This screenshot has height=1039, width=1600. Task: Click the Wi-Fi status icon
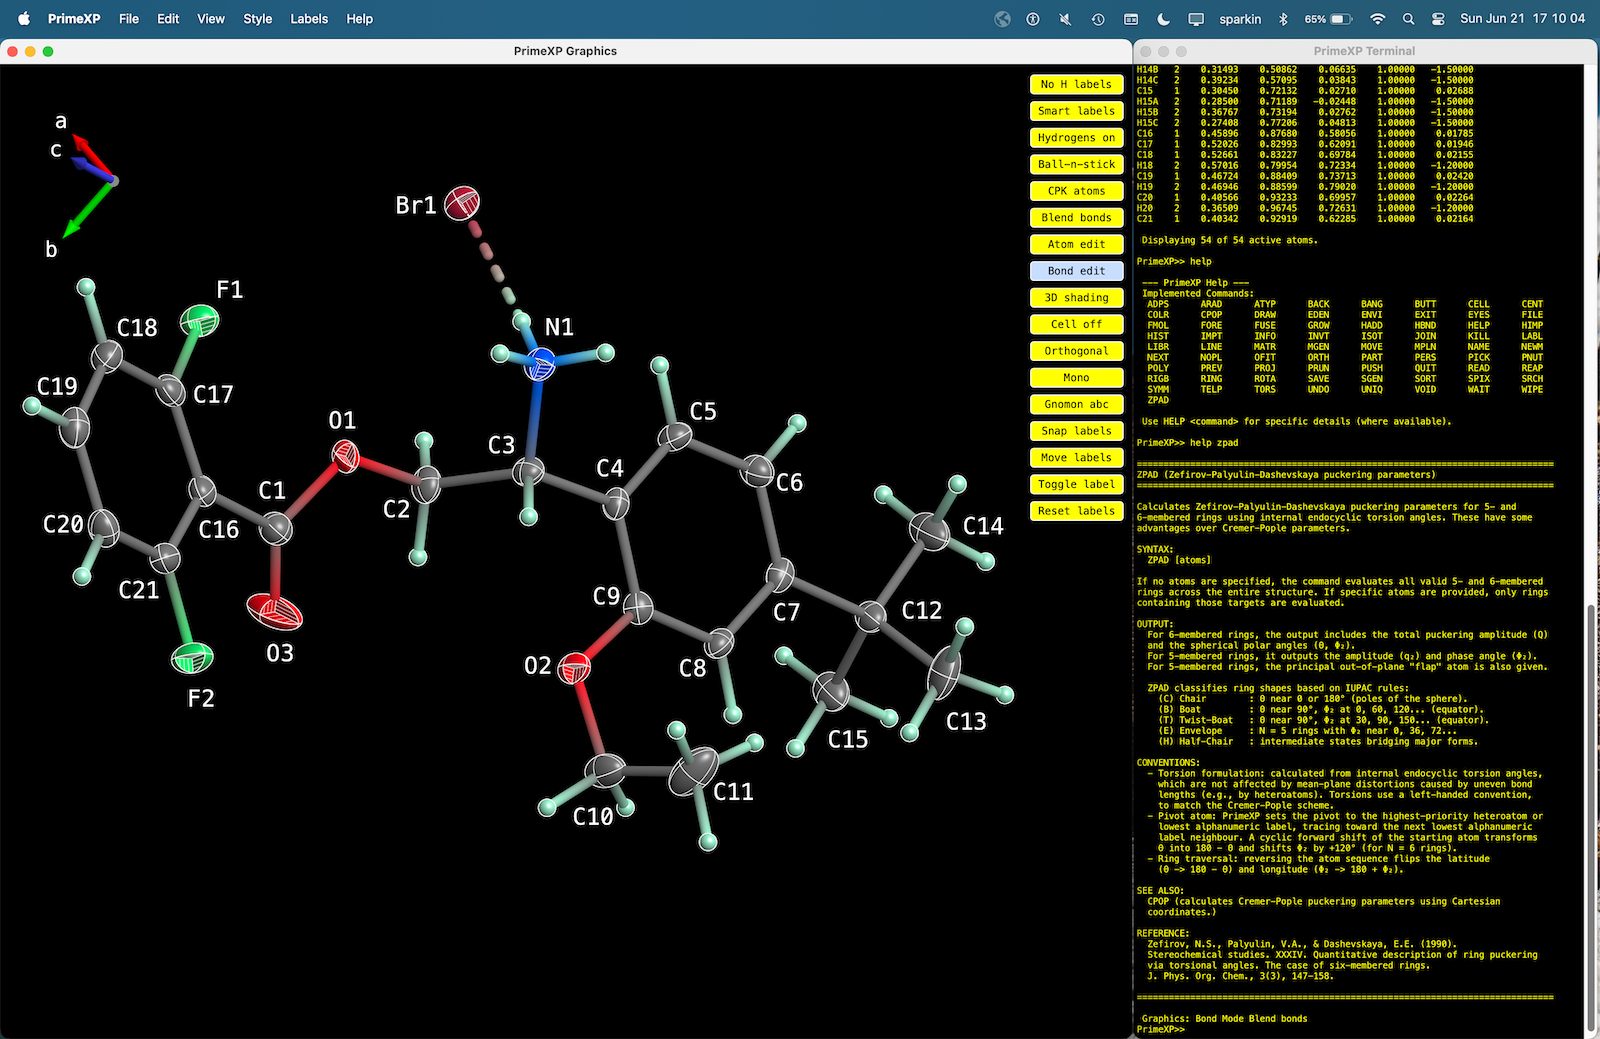tap(1377, 19)
